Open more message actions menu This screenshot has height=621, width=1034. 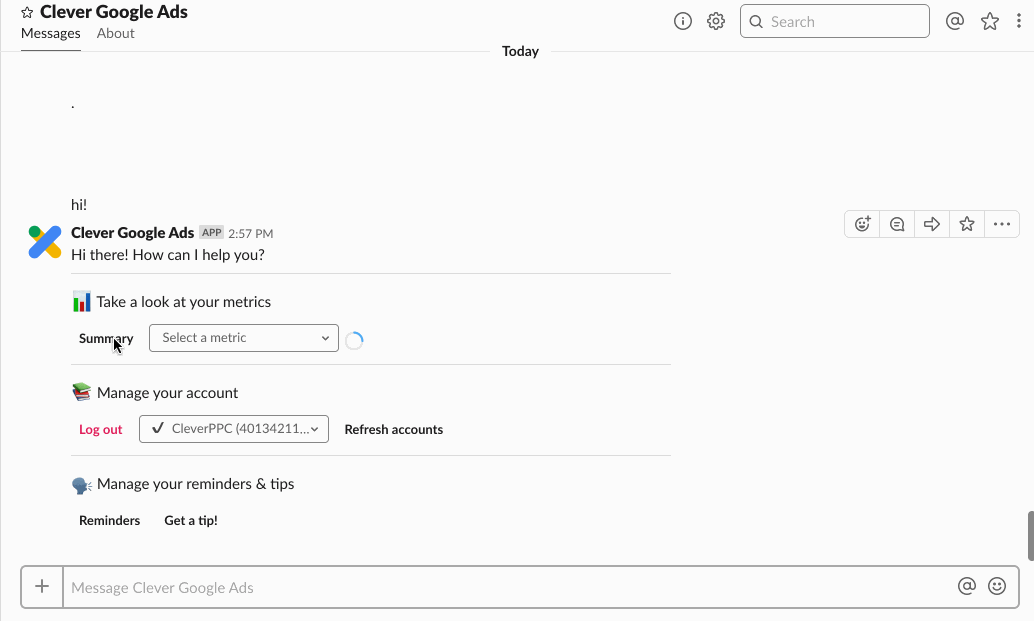pos(1002,224)
